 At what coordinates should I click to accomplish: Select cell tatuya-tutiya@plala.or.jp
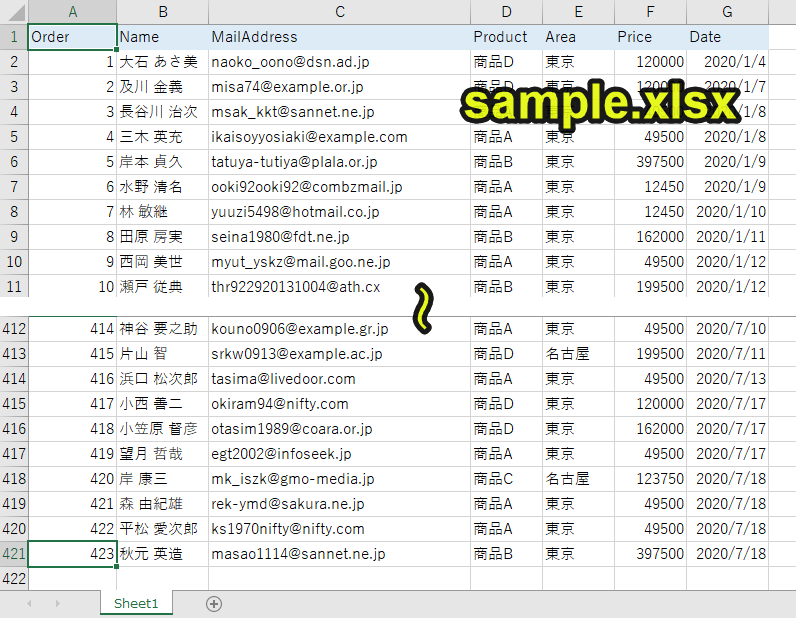tap(340, 162)
